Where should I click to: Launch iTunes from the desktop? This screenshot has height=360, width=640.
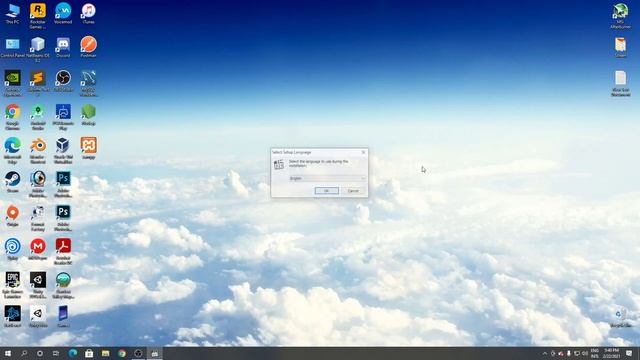tap(89, 13)
